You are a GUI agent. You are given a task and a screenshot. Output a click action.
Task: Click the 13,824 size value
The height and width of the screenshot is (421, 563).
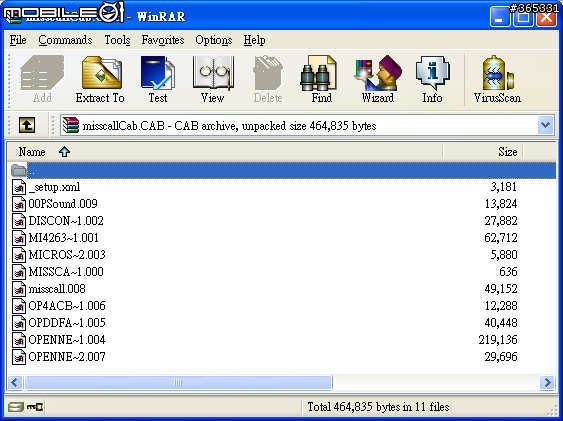click(501, 204)
